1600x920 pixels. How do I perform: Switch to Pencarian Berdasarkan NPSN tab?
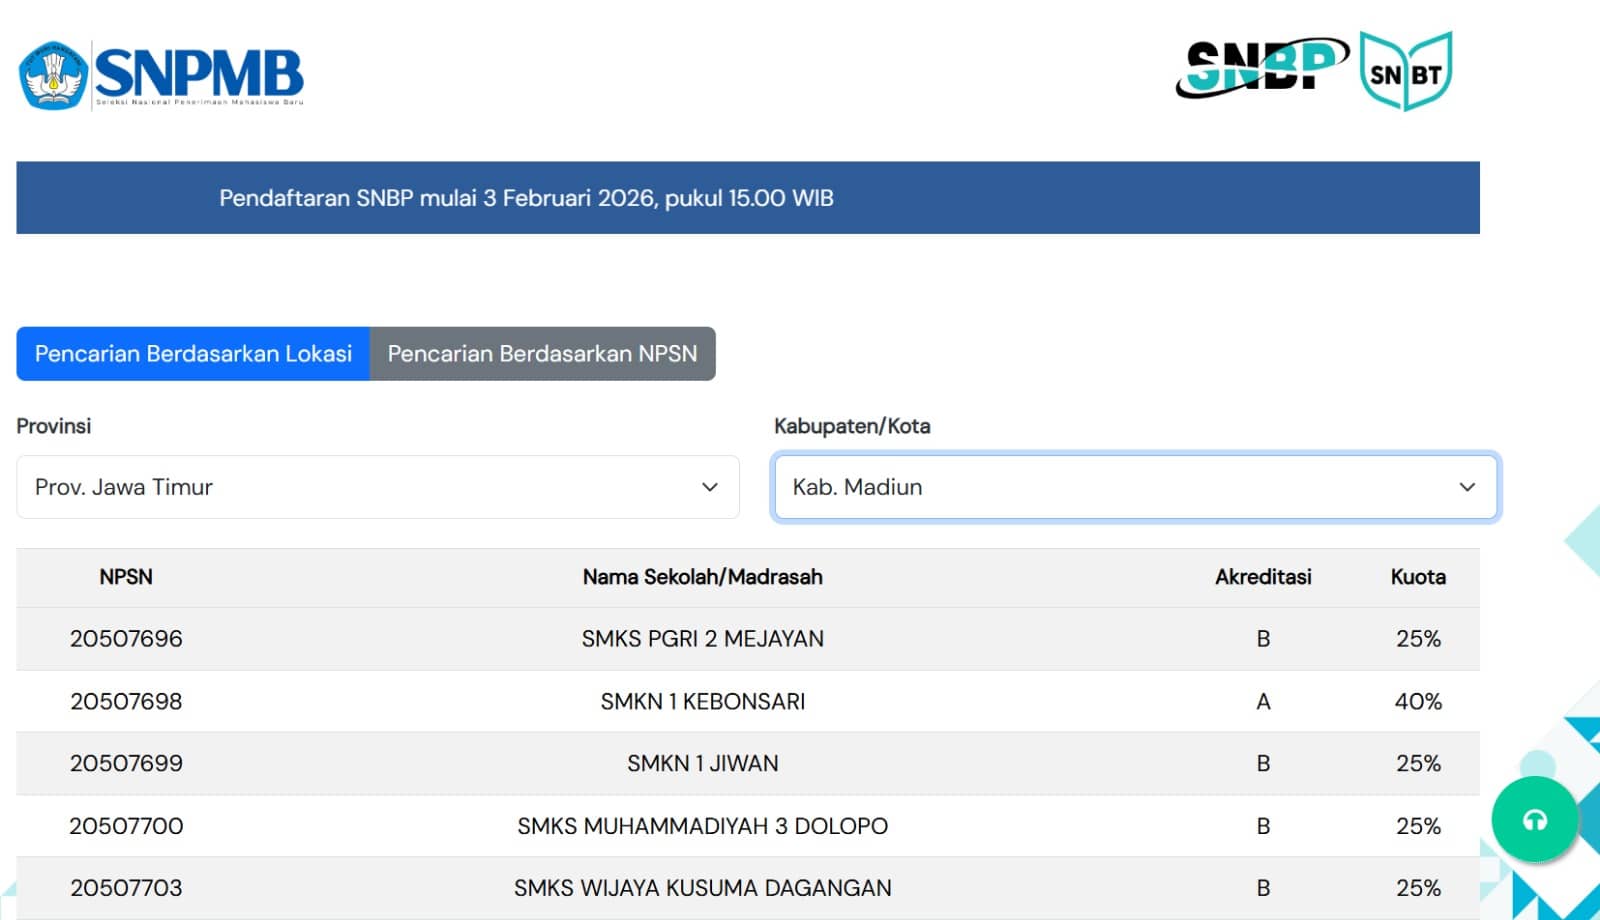[x=542, y=354]
